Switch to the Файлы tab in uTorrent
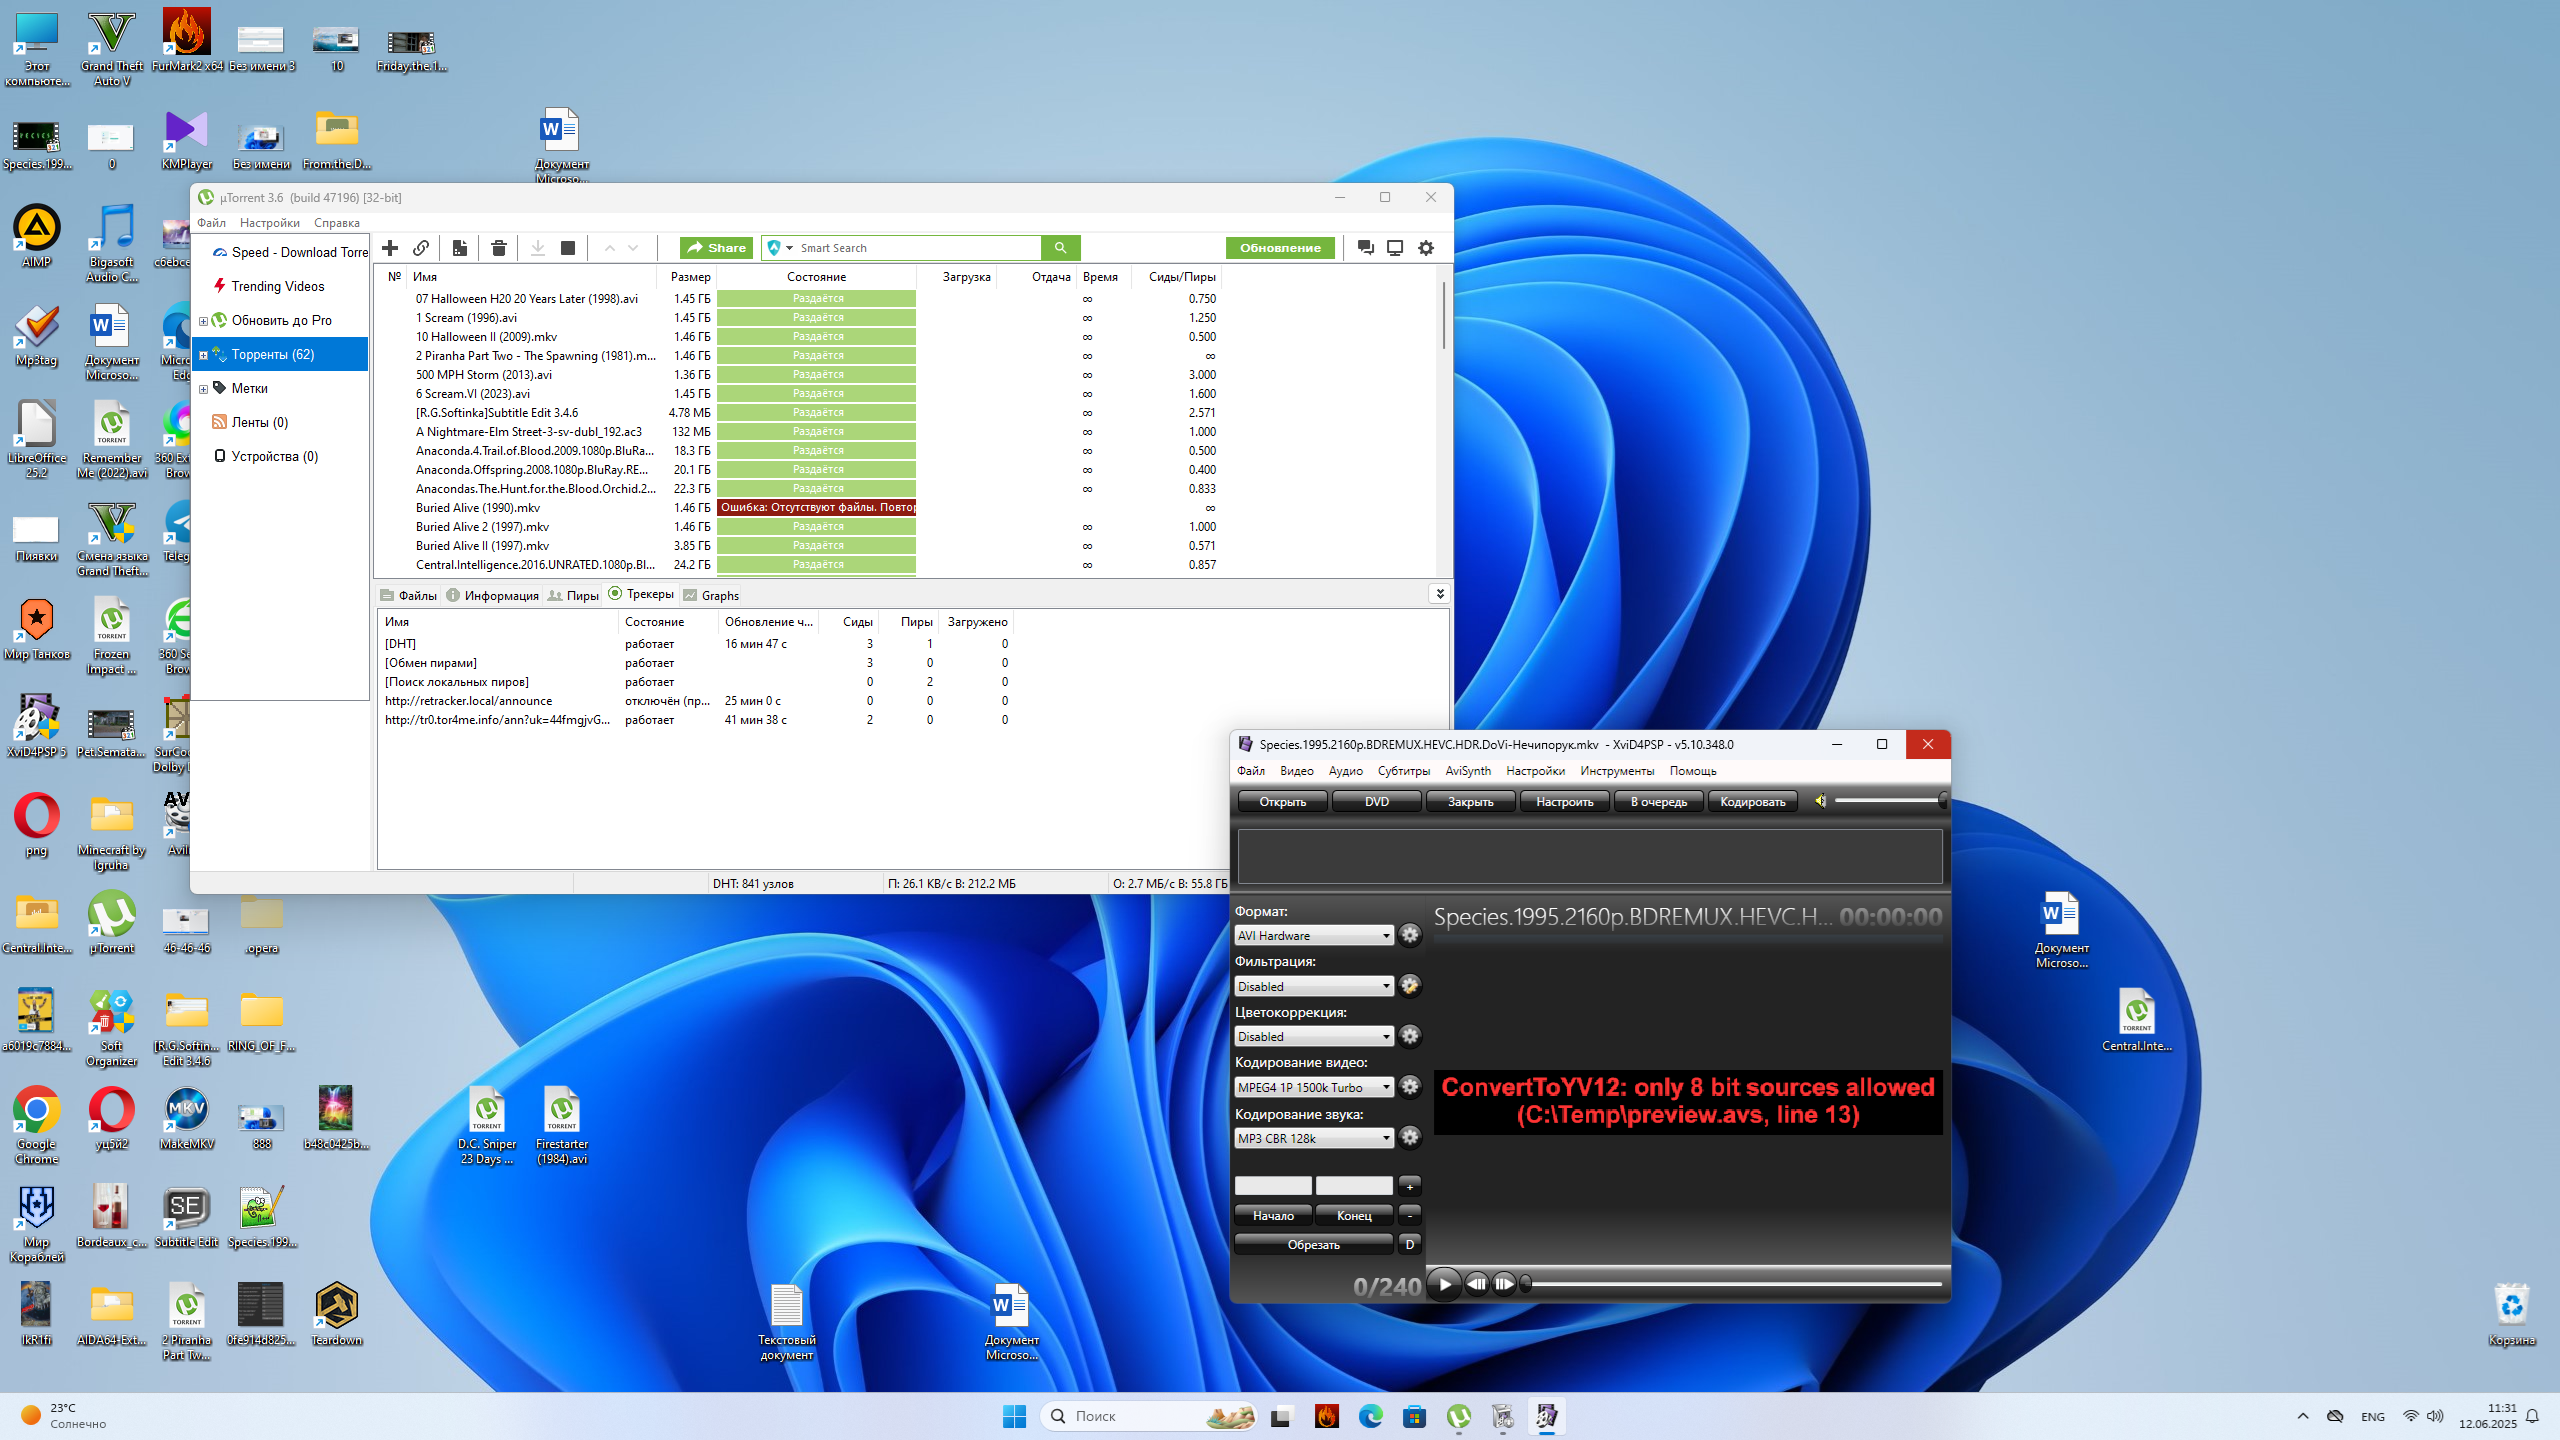2560x1440 pixels. (408, 595)
